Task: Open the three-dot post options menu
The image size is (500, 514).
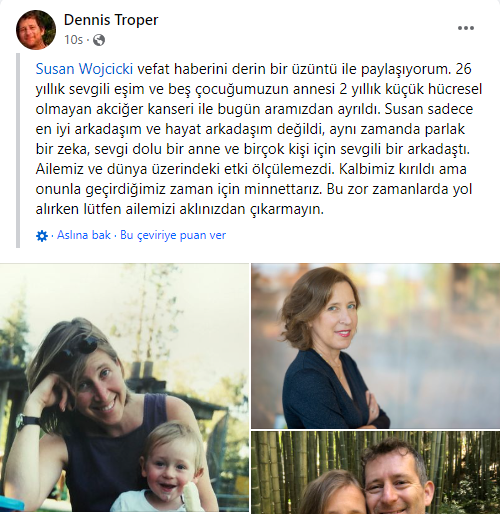Action: click(x=466, y=28)
